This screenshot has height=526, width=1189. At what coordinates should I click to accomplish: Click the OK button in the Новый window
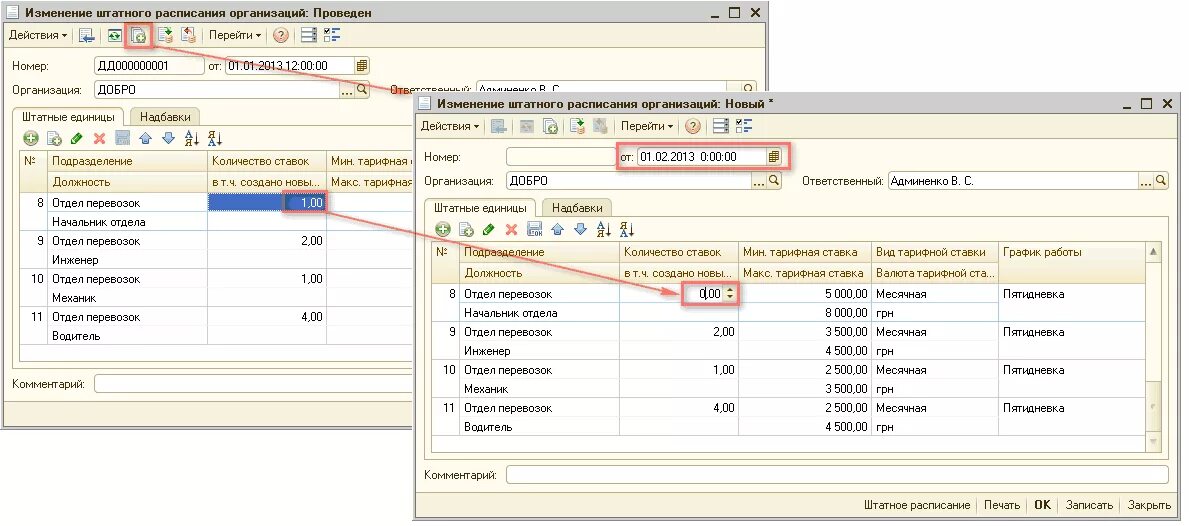(x=1043, y=506)
